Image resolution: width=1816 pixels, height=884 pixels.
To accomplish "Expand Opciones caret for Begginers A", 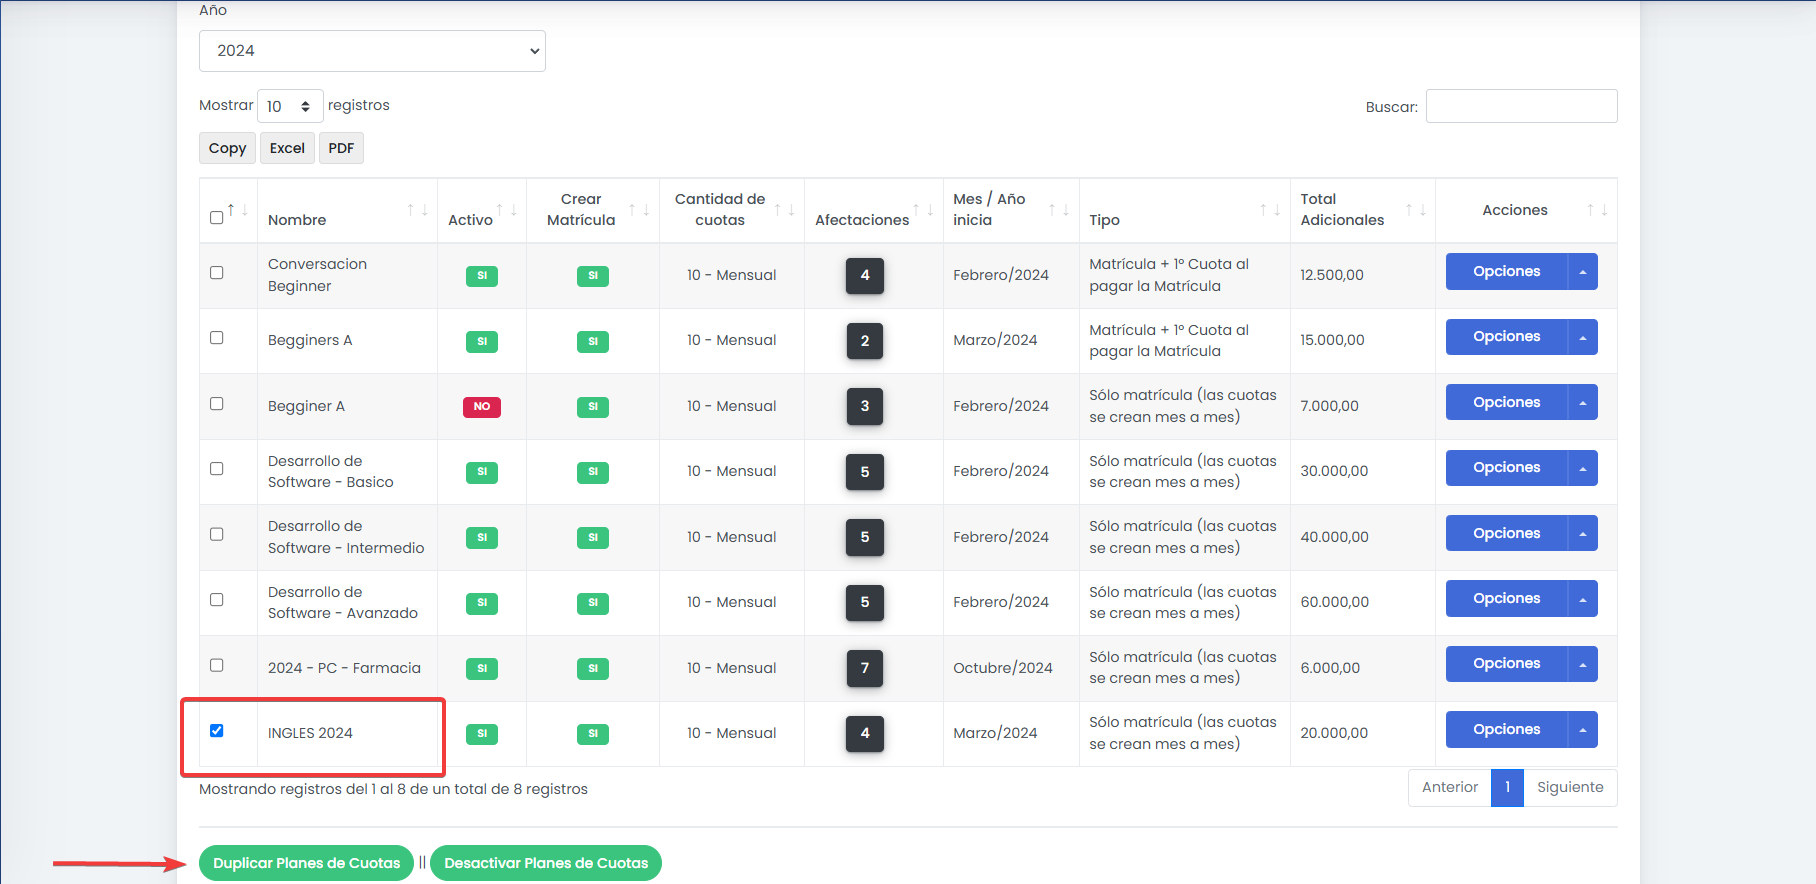I will coord(1583,337).
